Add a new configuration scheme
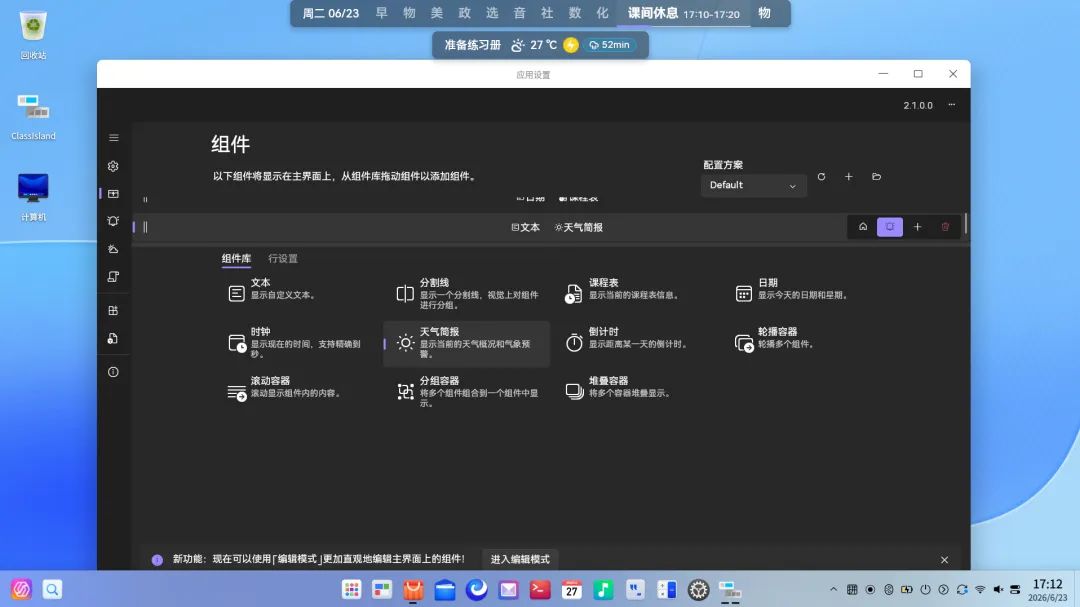1080x607 pixels. click(849, 177)
